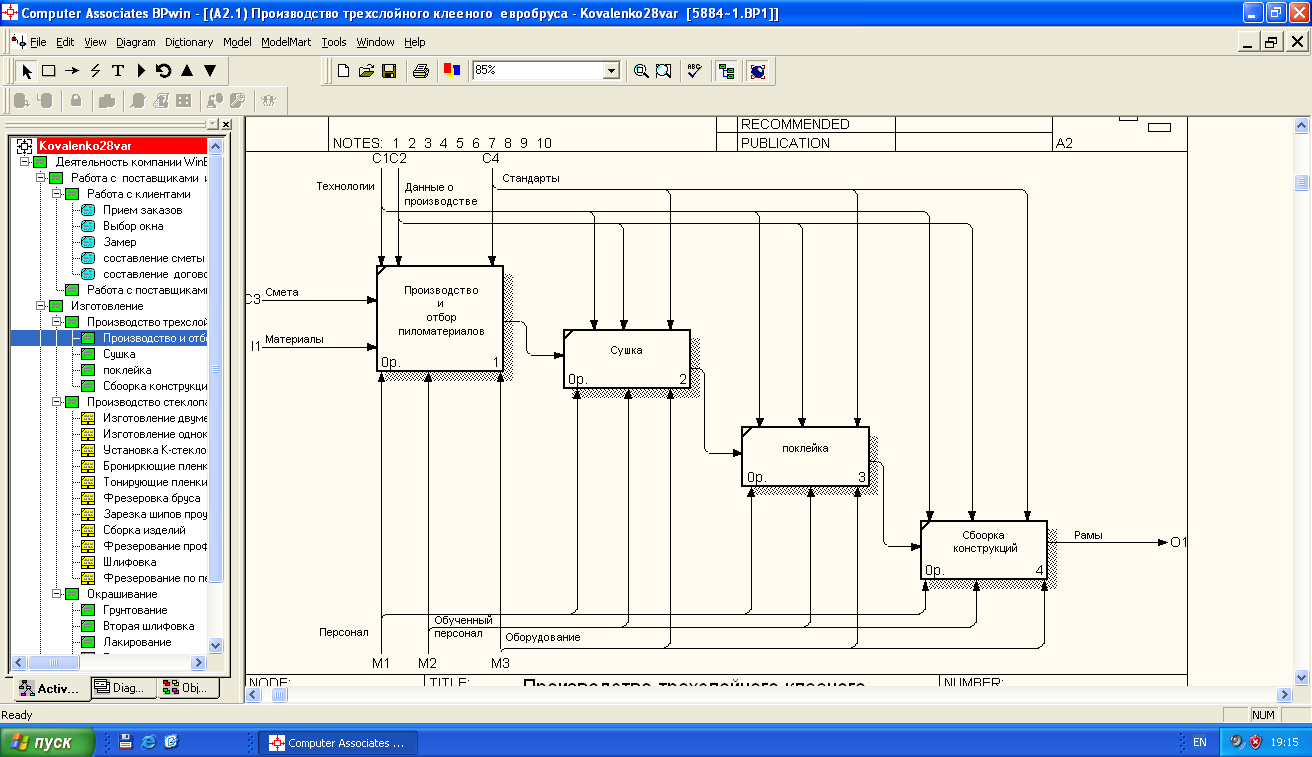Select Грунтование in the tree
Screen dimensions: 1312x757
pyautogui.click(x=135, y=610)
